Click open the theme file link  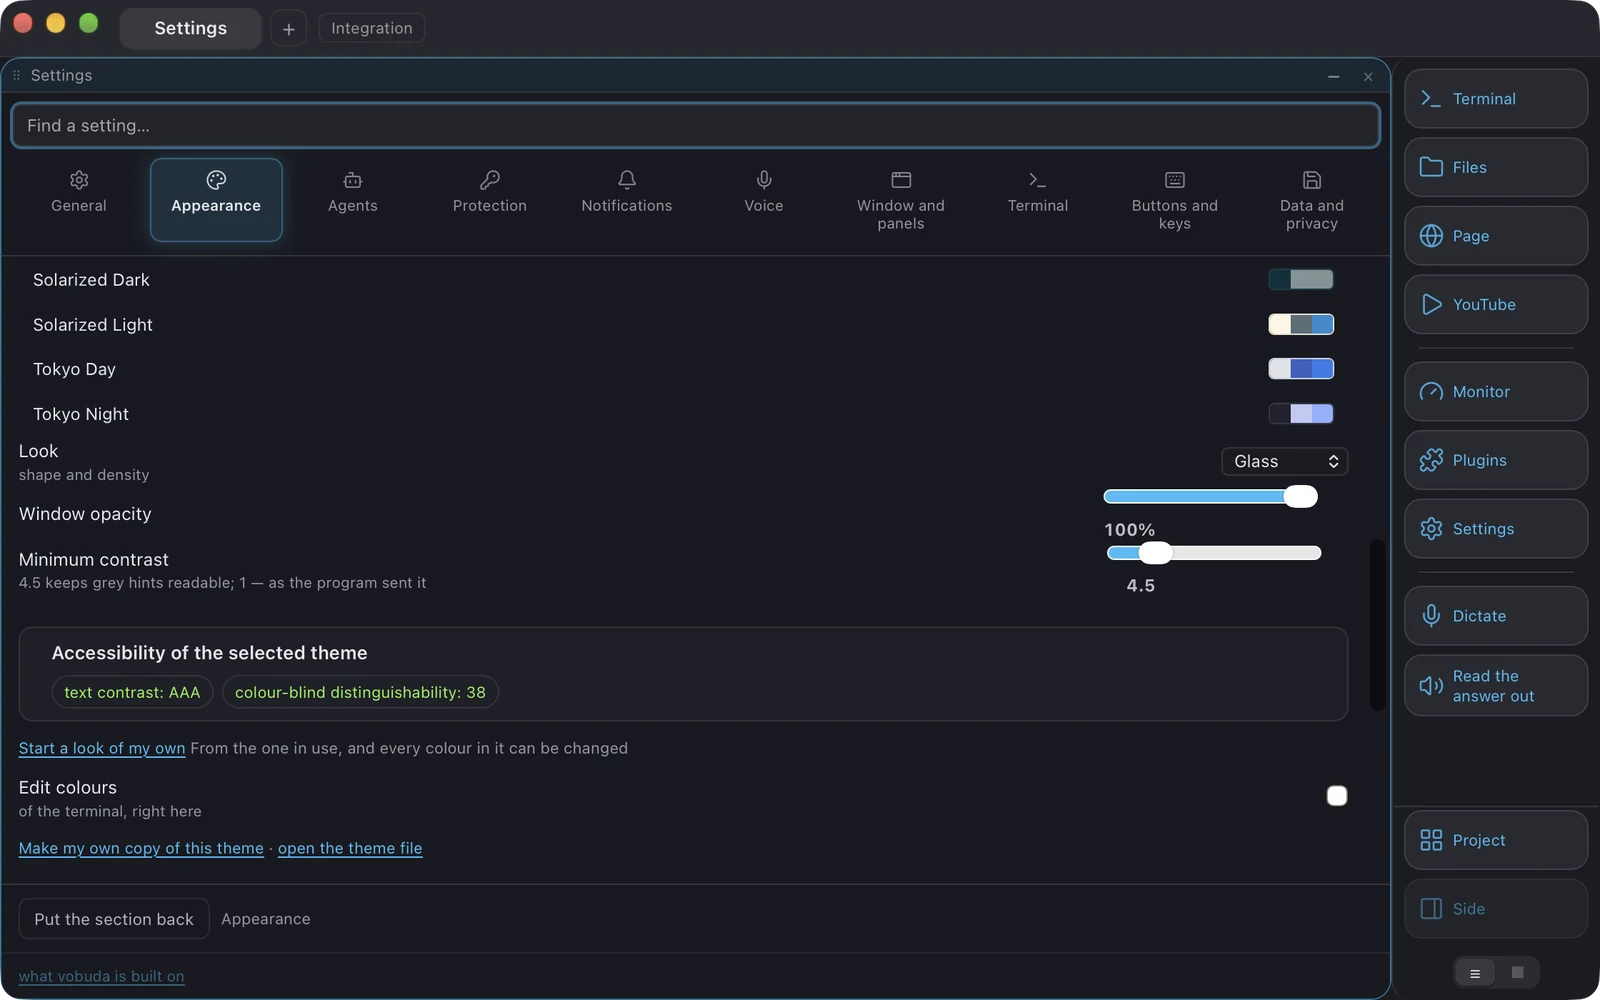pyautogui.click(x=350, y=848)
